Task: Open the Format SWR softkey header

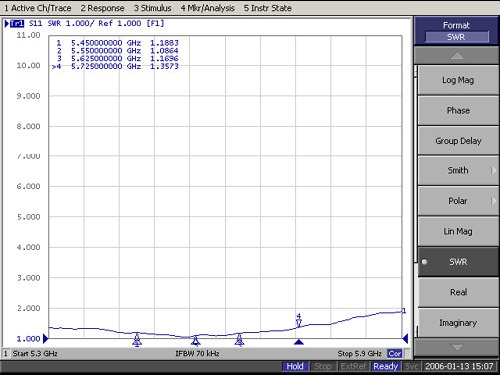Action: pos(456,31)
